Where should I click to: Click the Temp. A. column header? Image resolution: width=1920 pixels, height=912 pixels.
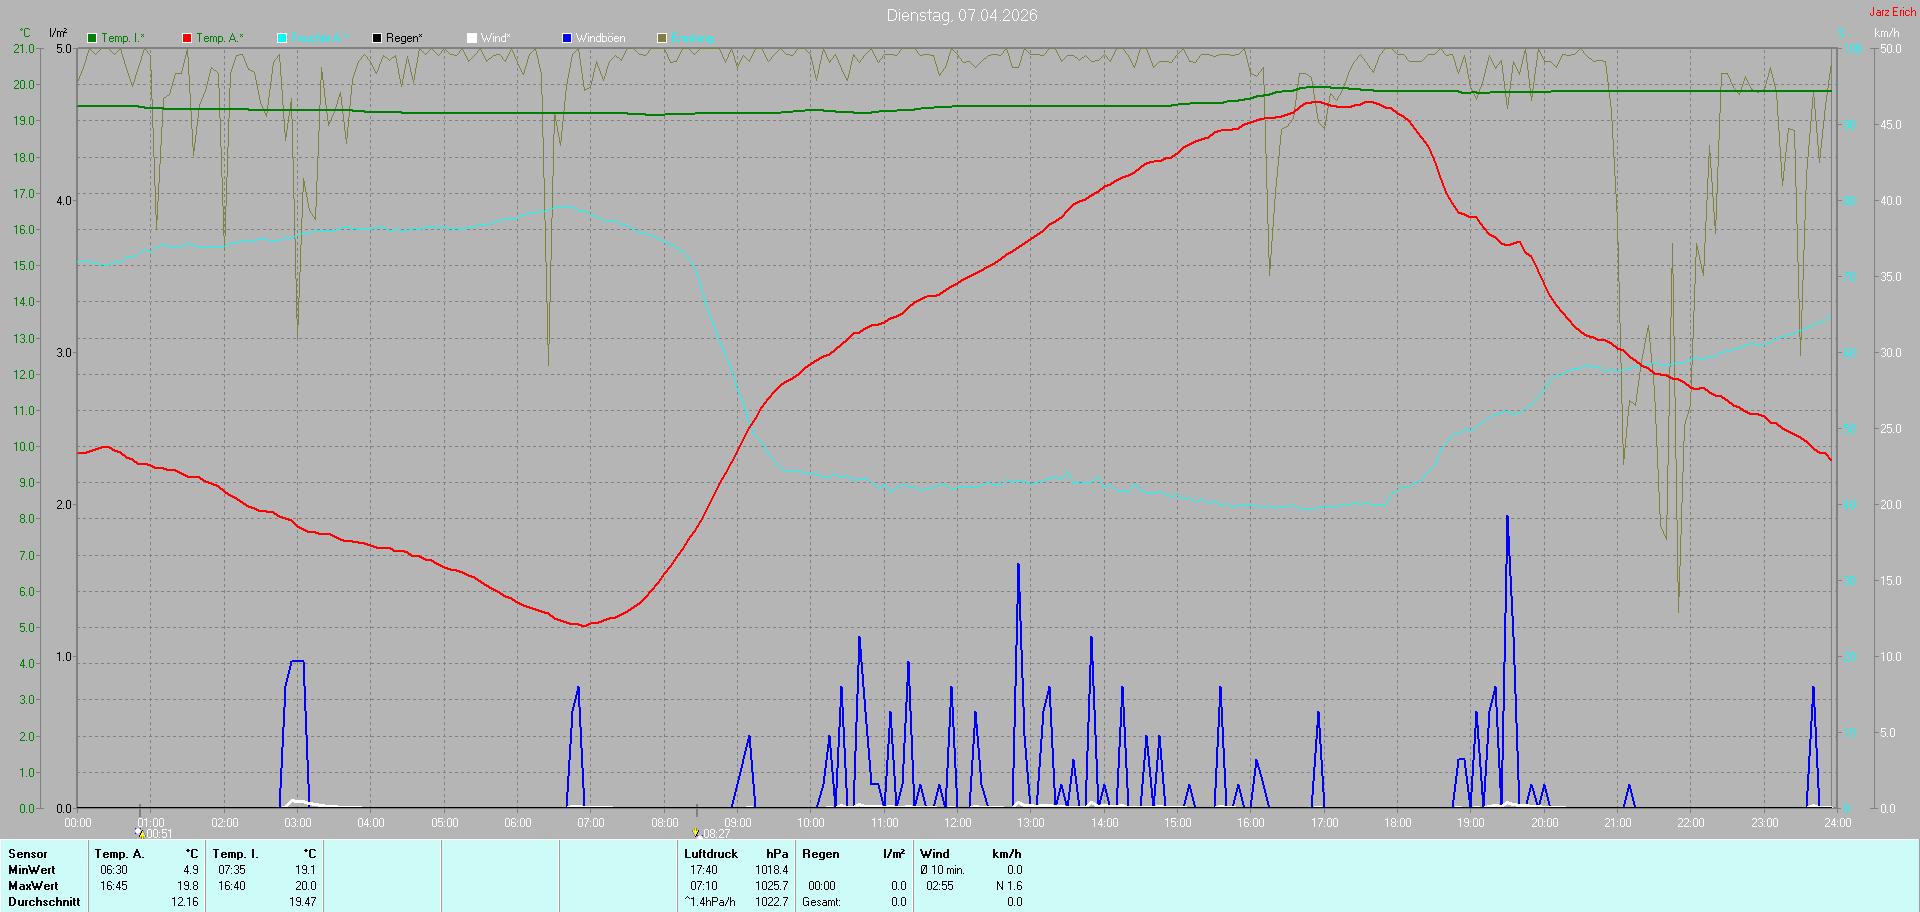click(120, 854)
